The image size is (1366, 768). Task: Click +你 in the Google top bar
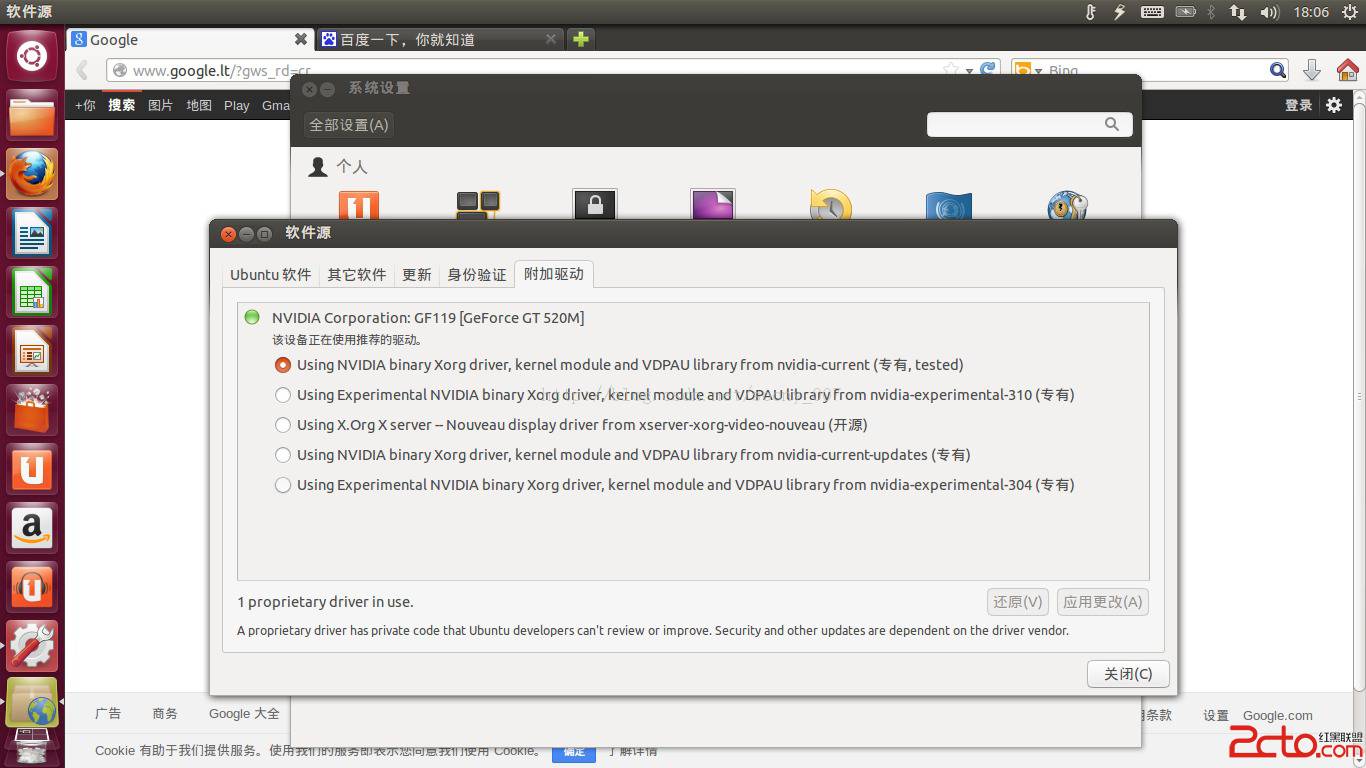pyautogui.click(x=85, y=105)
